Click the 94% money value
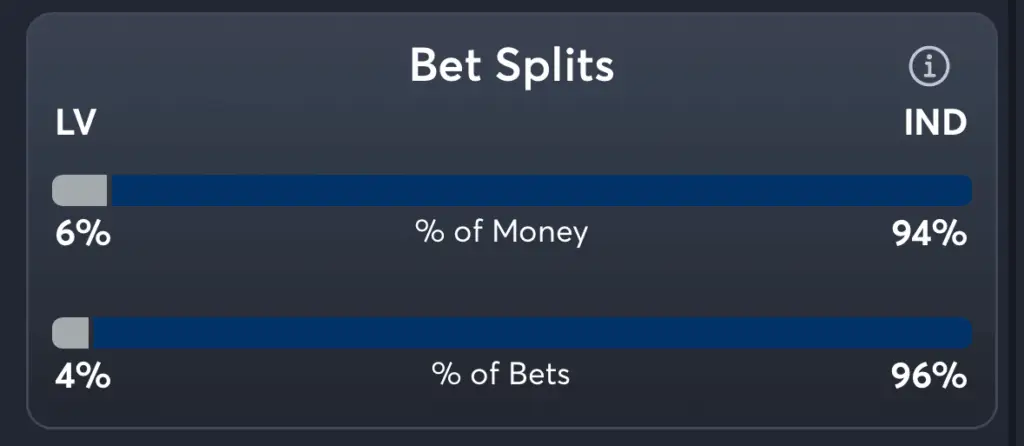 click(929, 234)
